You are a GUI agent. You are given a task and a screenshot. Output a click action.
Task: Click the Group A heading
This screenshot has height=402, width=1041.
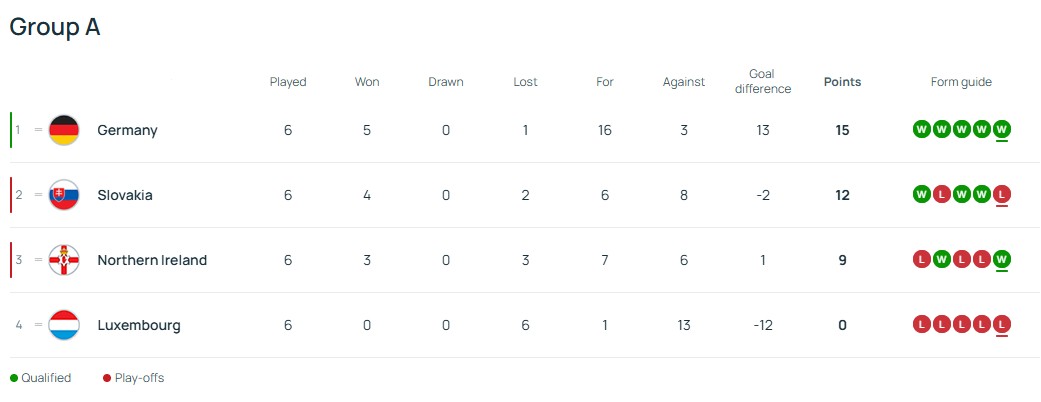pyautogui.click(x=55, y=28)
